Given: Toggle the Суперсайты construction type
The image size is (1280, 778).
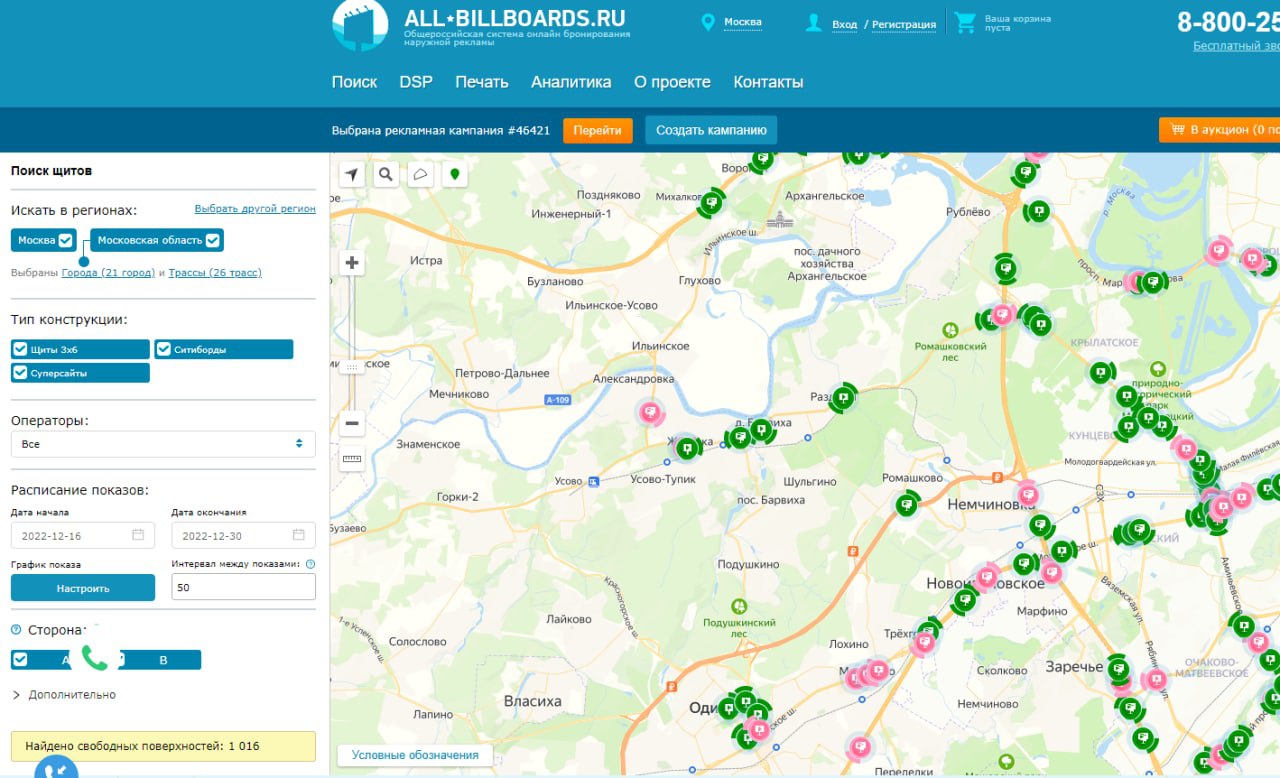Looking at the screenshot, I should coord(80,373).
